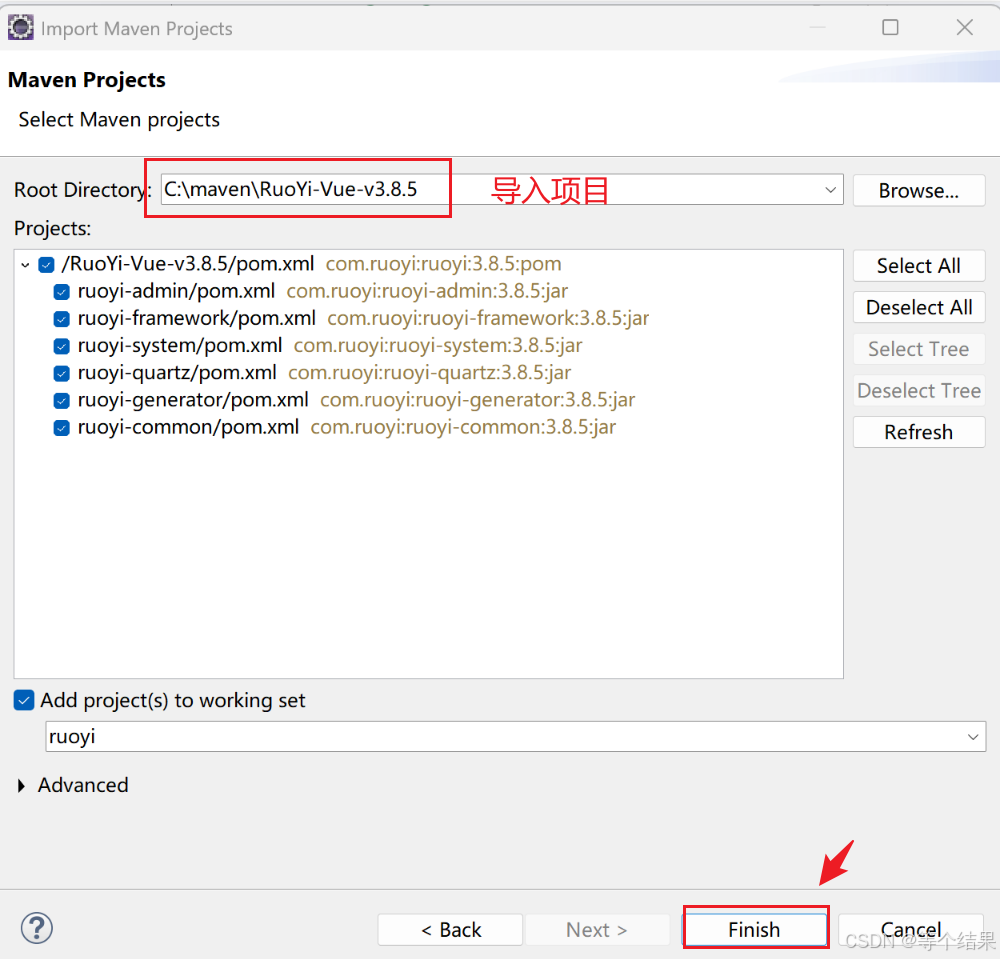Image resolution: width=1000 pixels, height=959 pixels.
Task: Click the Deselect All button
Action: click(x=919, y=307)
